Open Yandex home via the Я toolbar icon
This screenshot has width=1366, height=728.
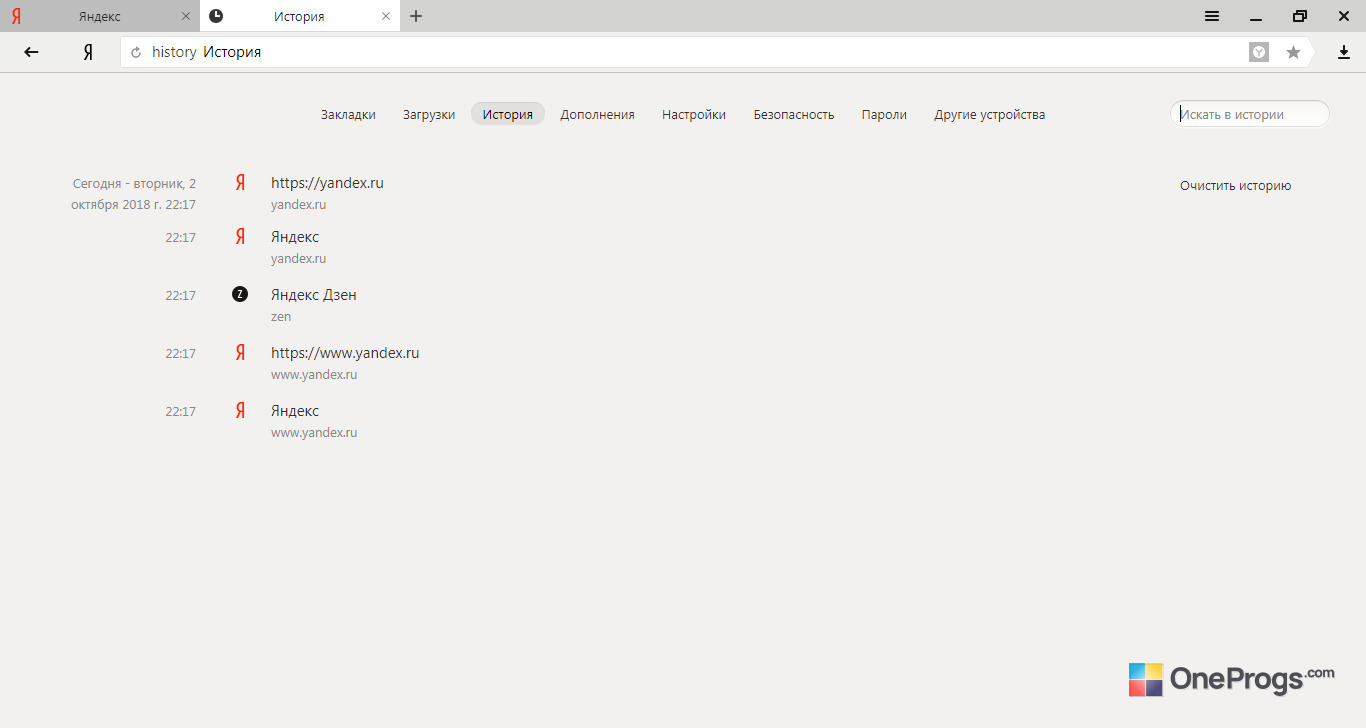[88, 52]
